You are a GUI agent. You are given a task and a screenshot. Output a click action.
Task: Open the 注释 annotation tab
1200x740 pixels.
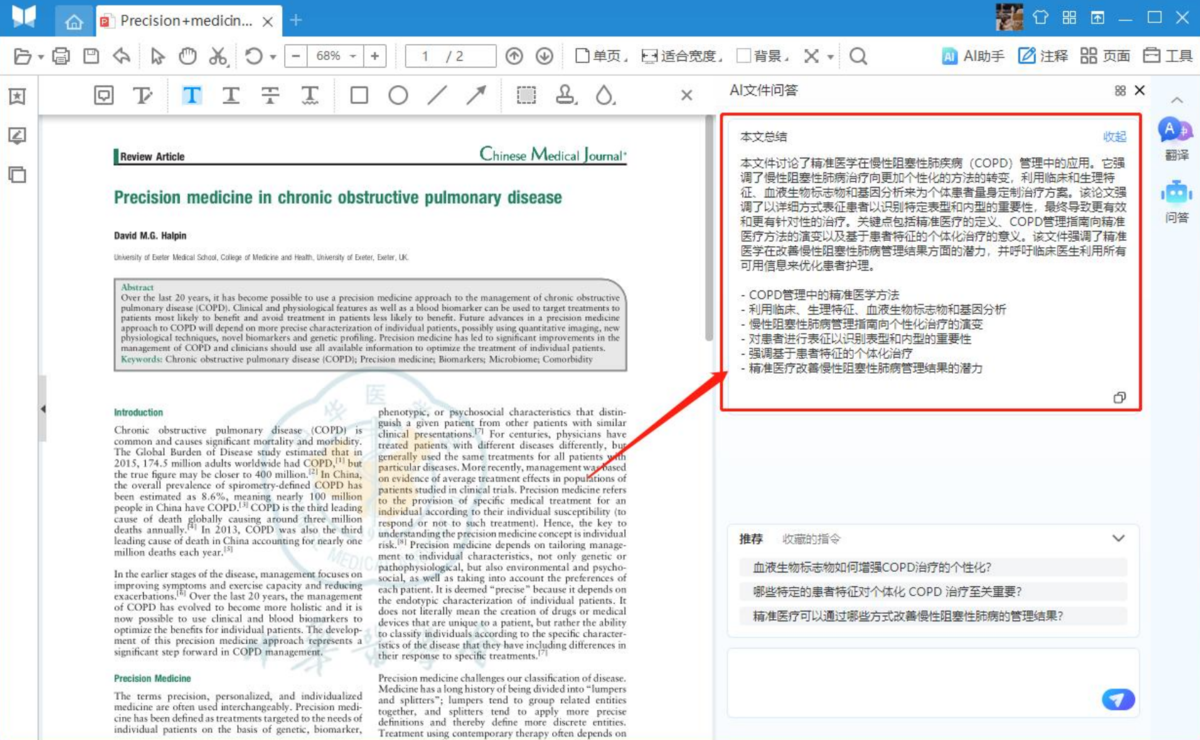point(1042,56)
